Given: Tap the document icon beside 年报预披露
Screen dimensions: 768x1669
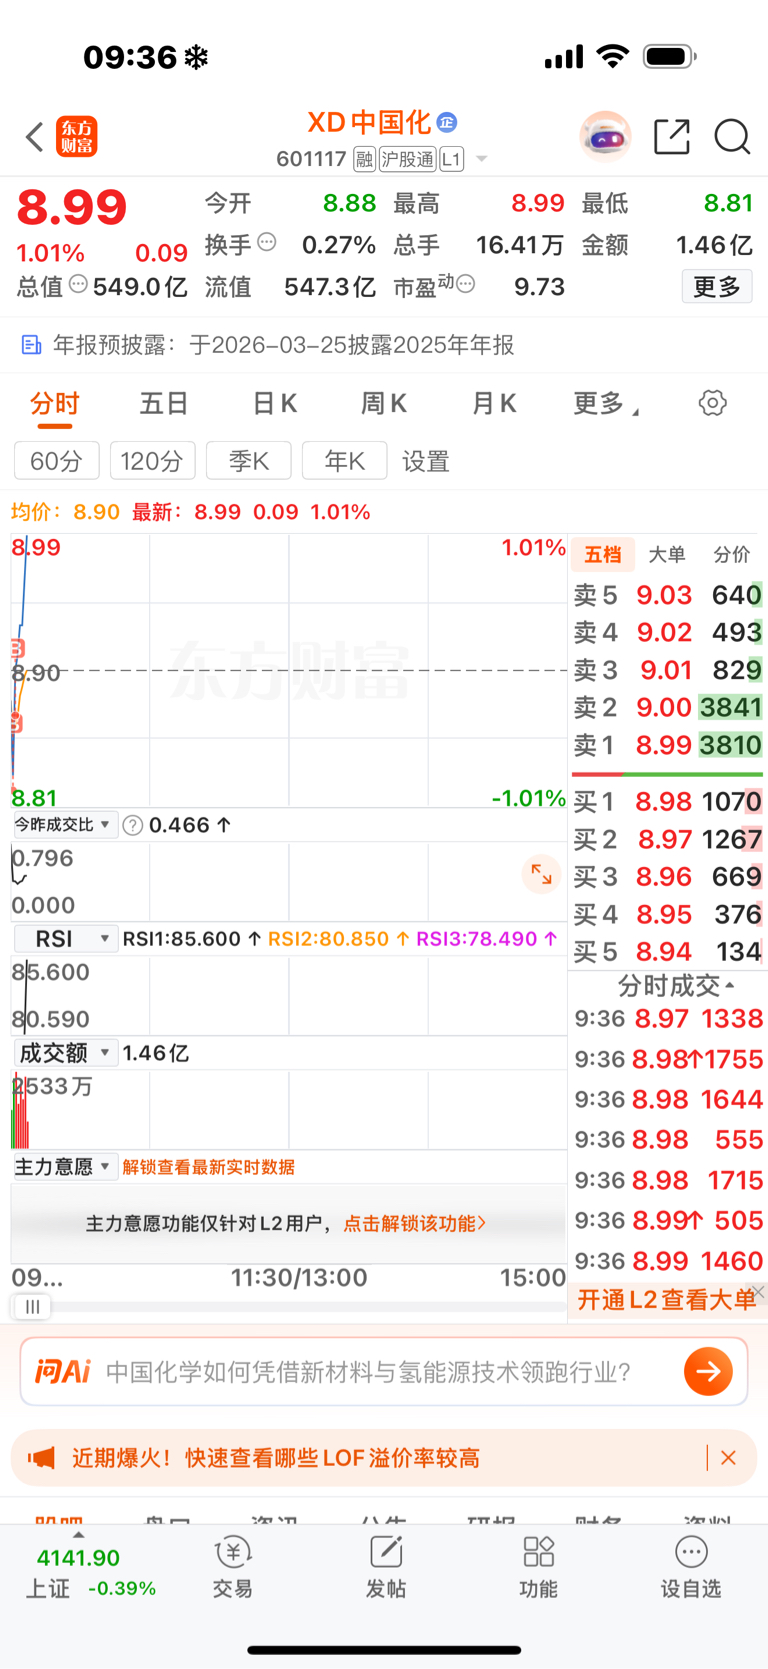Looking at the screenshot, I should coord(31,345).
